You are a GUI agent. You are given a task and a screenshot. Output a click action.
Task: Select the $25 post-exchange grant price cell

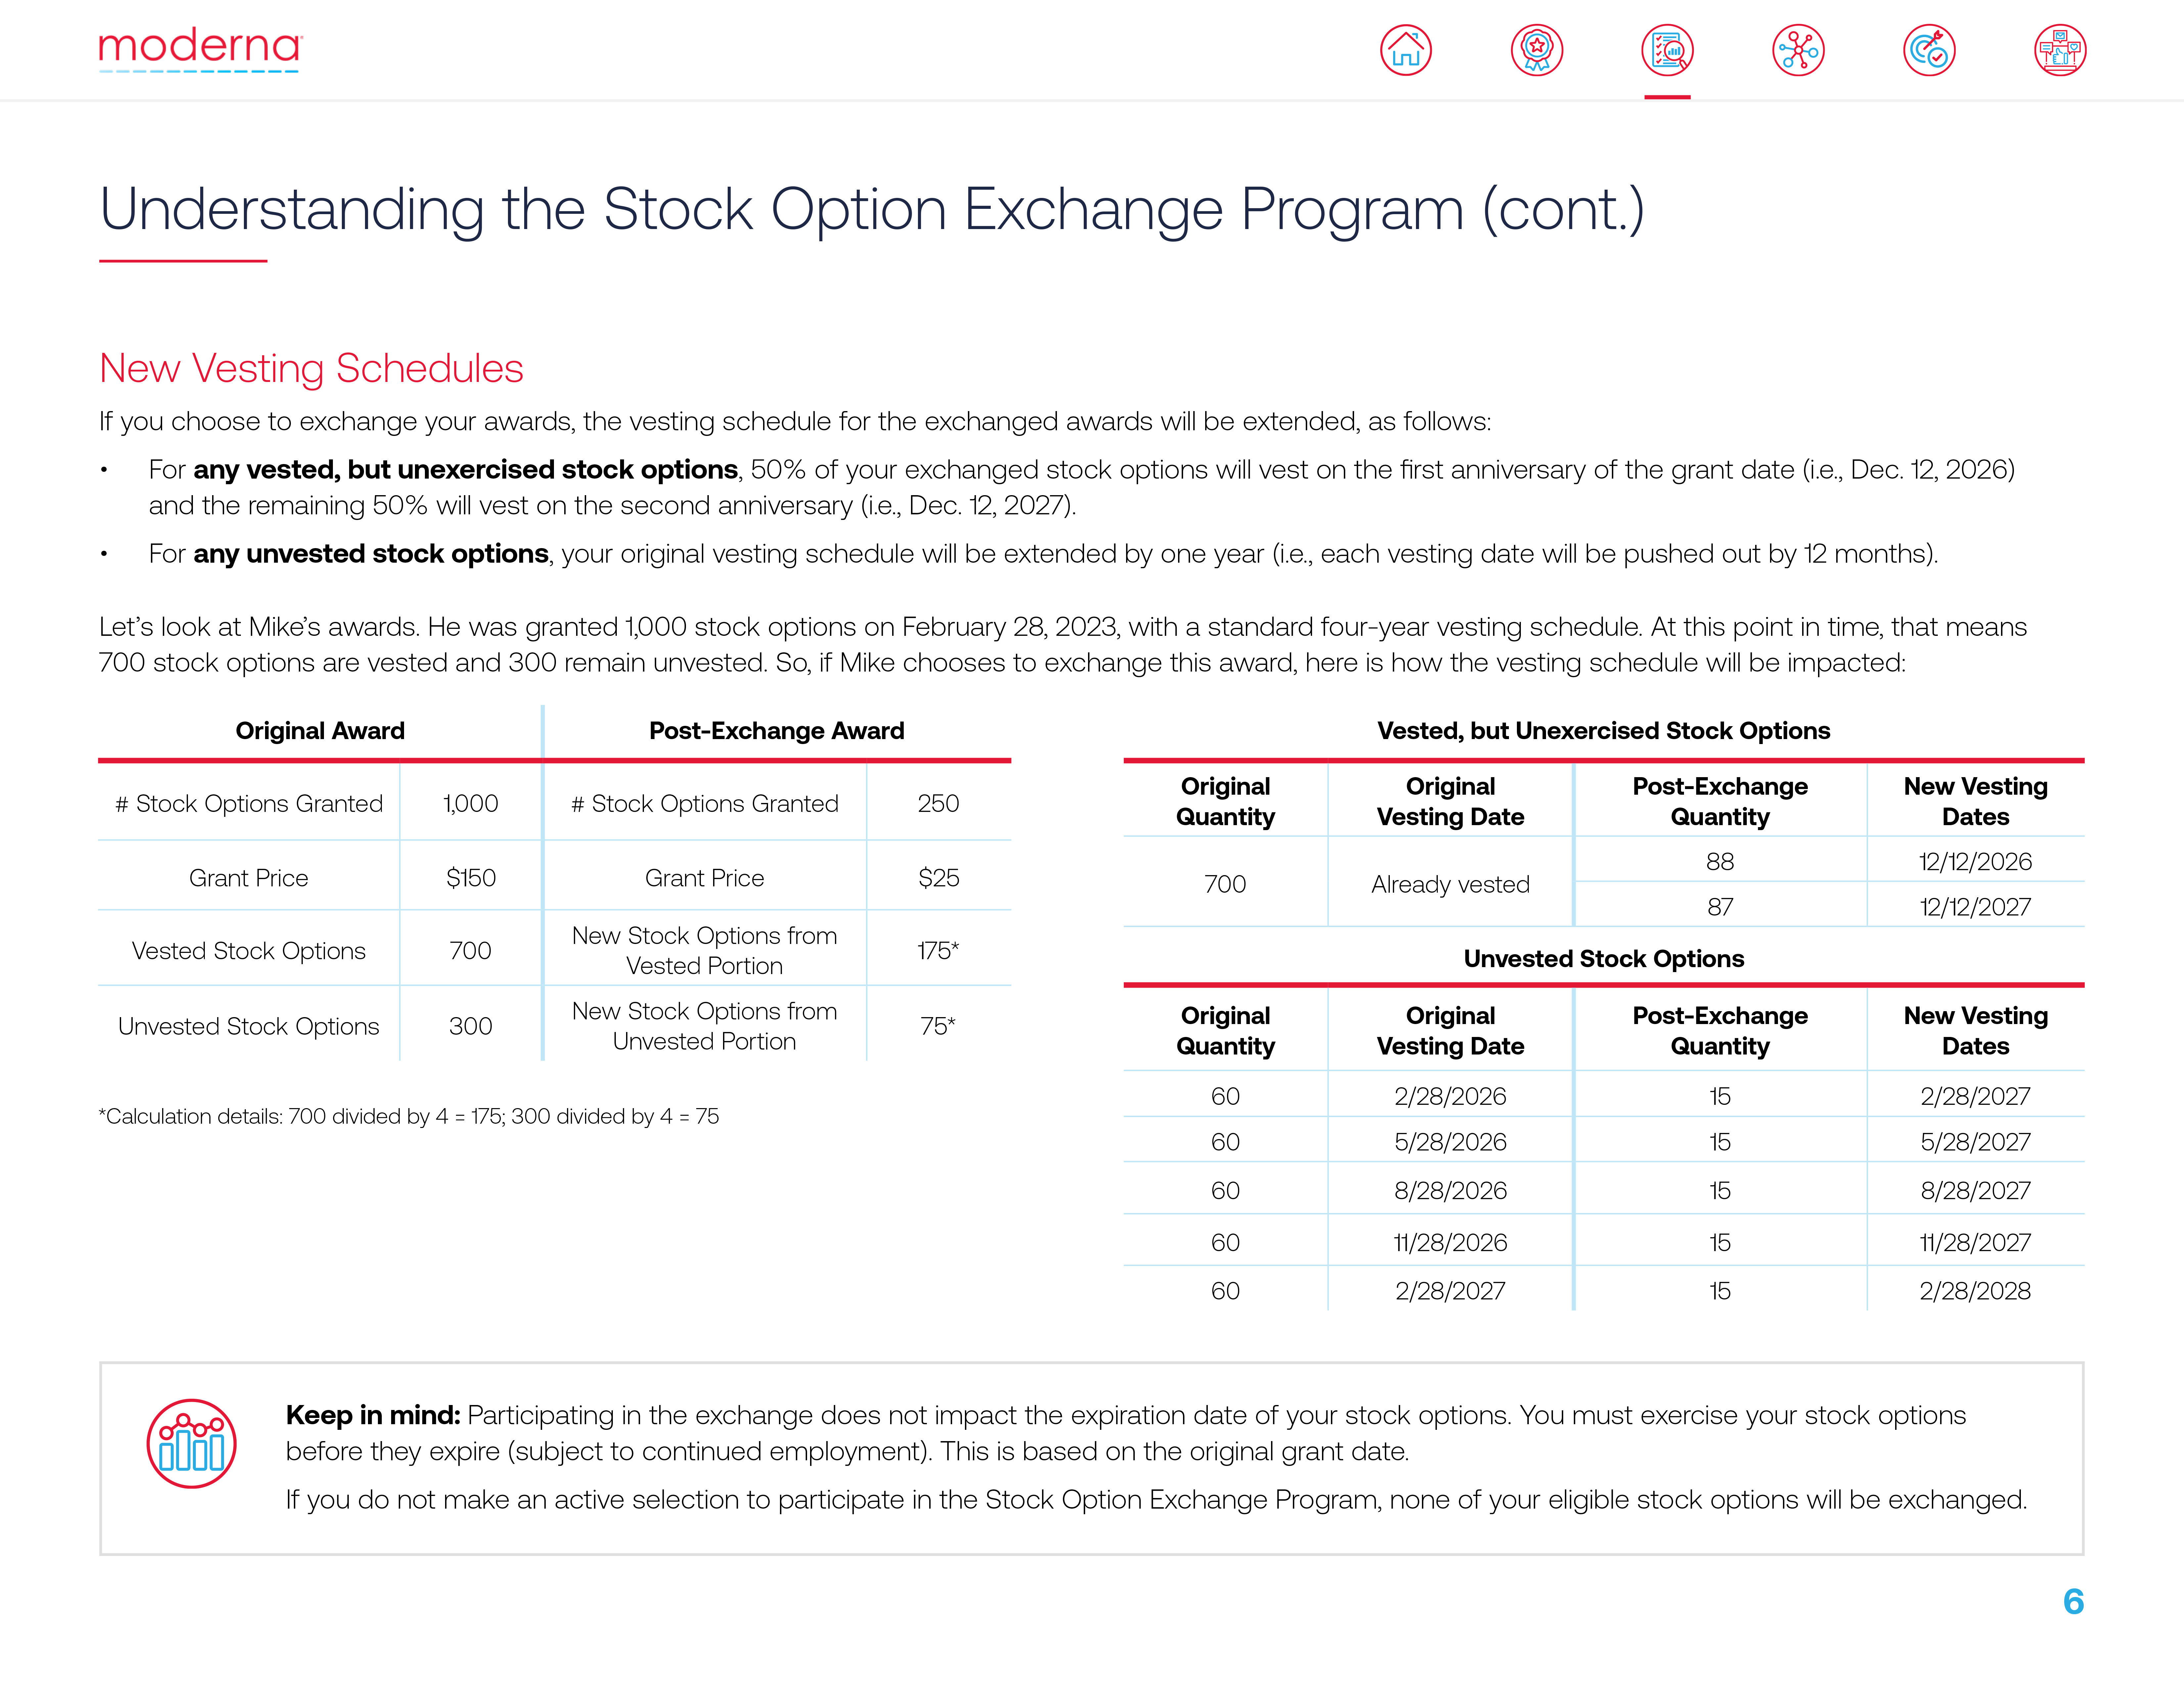point(938,878)
